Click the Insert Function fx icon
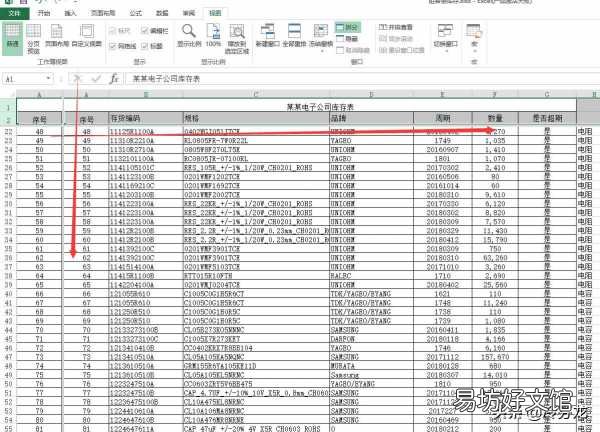 point(114,79)
